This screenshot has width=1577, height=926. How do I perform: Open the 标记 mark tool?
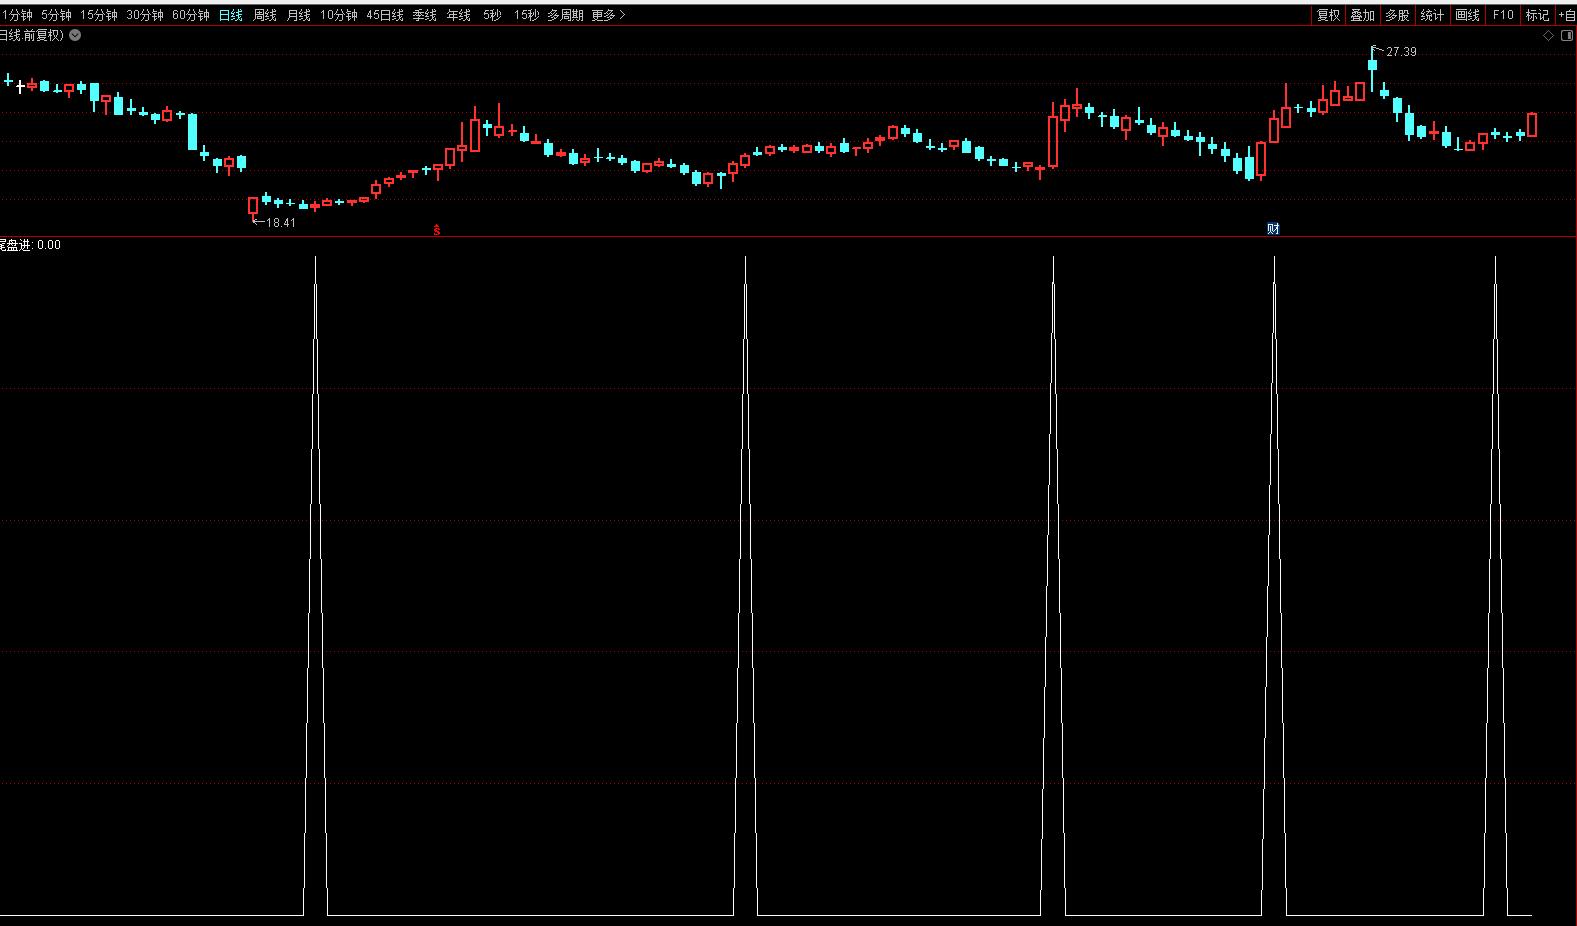1536,15
